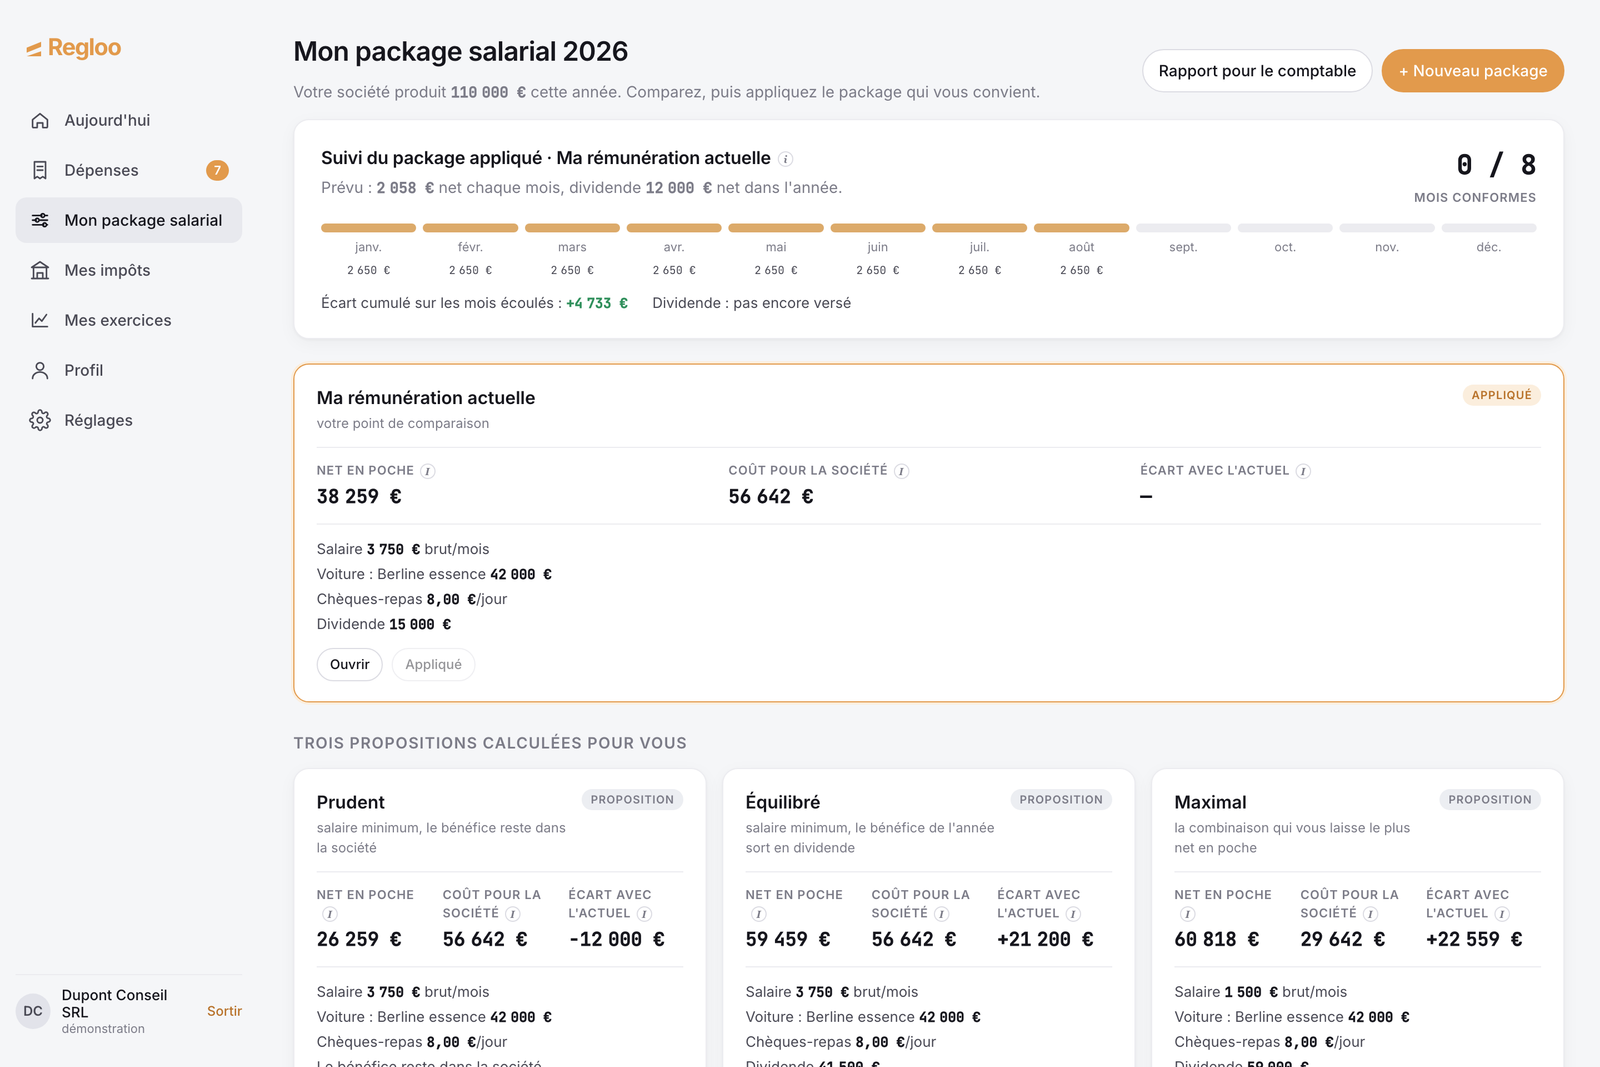Viewport: 1600px width, 1067px height.
Task: Click the 60 818 € net en poche value
Action: tap(1217, 940)
